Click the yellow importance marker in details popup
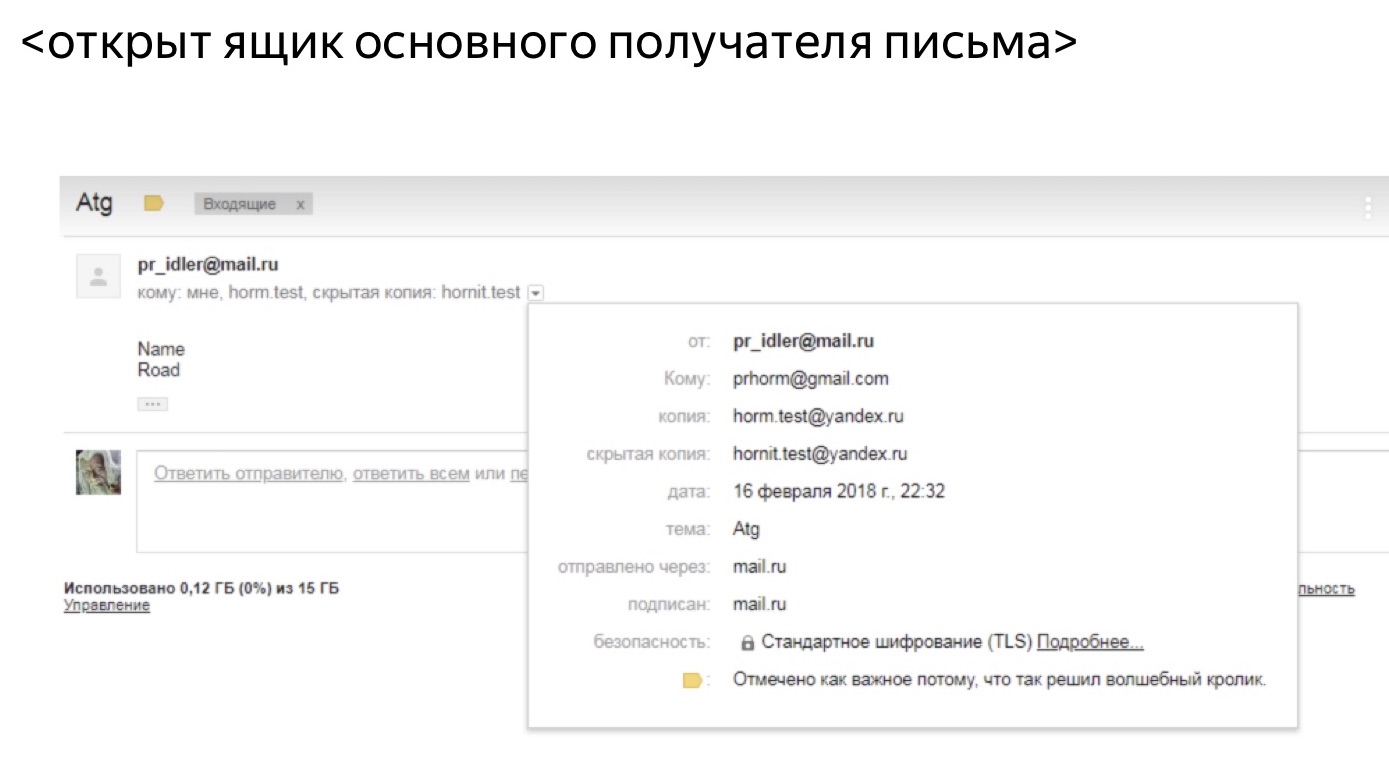The width and height of the screenshot is (1389, 768). tap(693, 680)
